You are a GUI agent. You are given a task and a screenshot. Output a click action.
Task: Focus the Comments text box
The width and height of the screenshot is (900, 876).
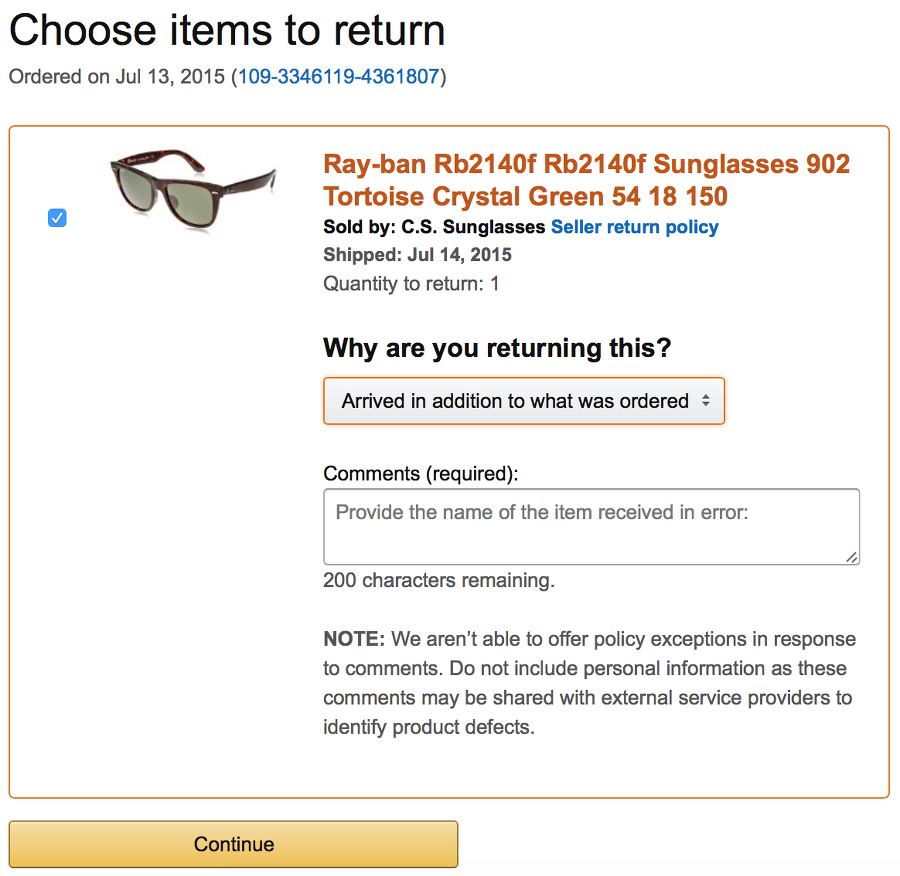click(591, 527)
